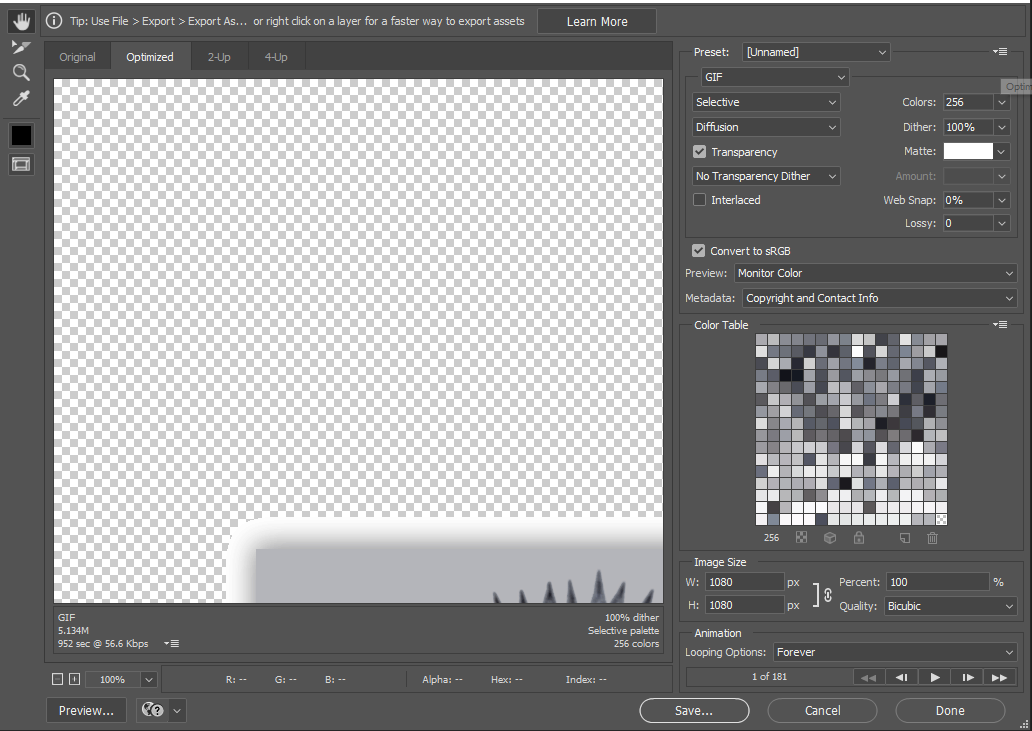Select the Zoom tool
Screen dimensions: 1032x731
[x=21, y=71]
